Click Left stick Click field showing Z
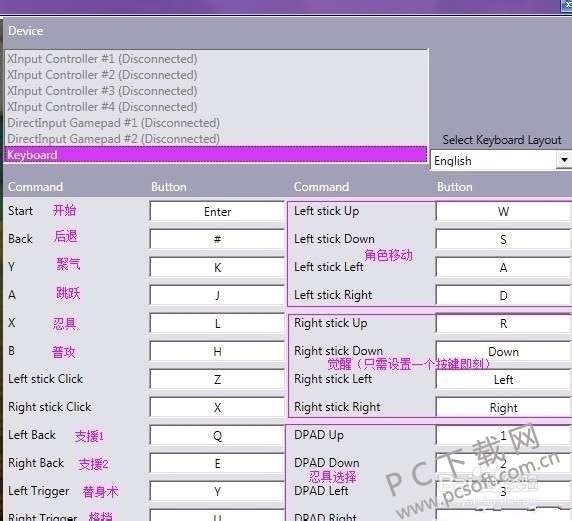Image resolution: width=572 pixels, height=521 pixels. (217, 380)
